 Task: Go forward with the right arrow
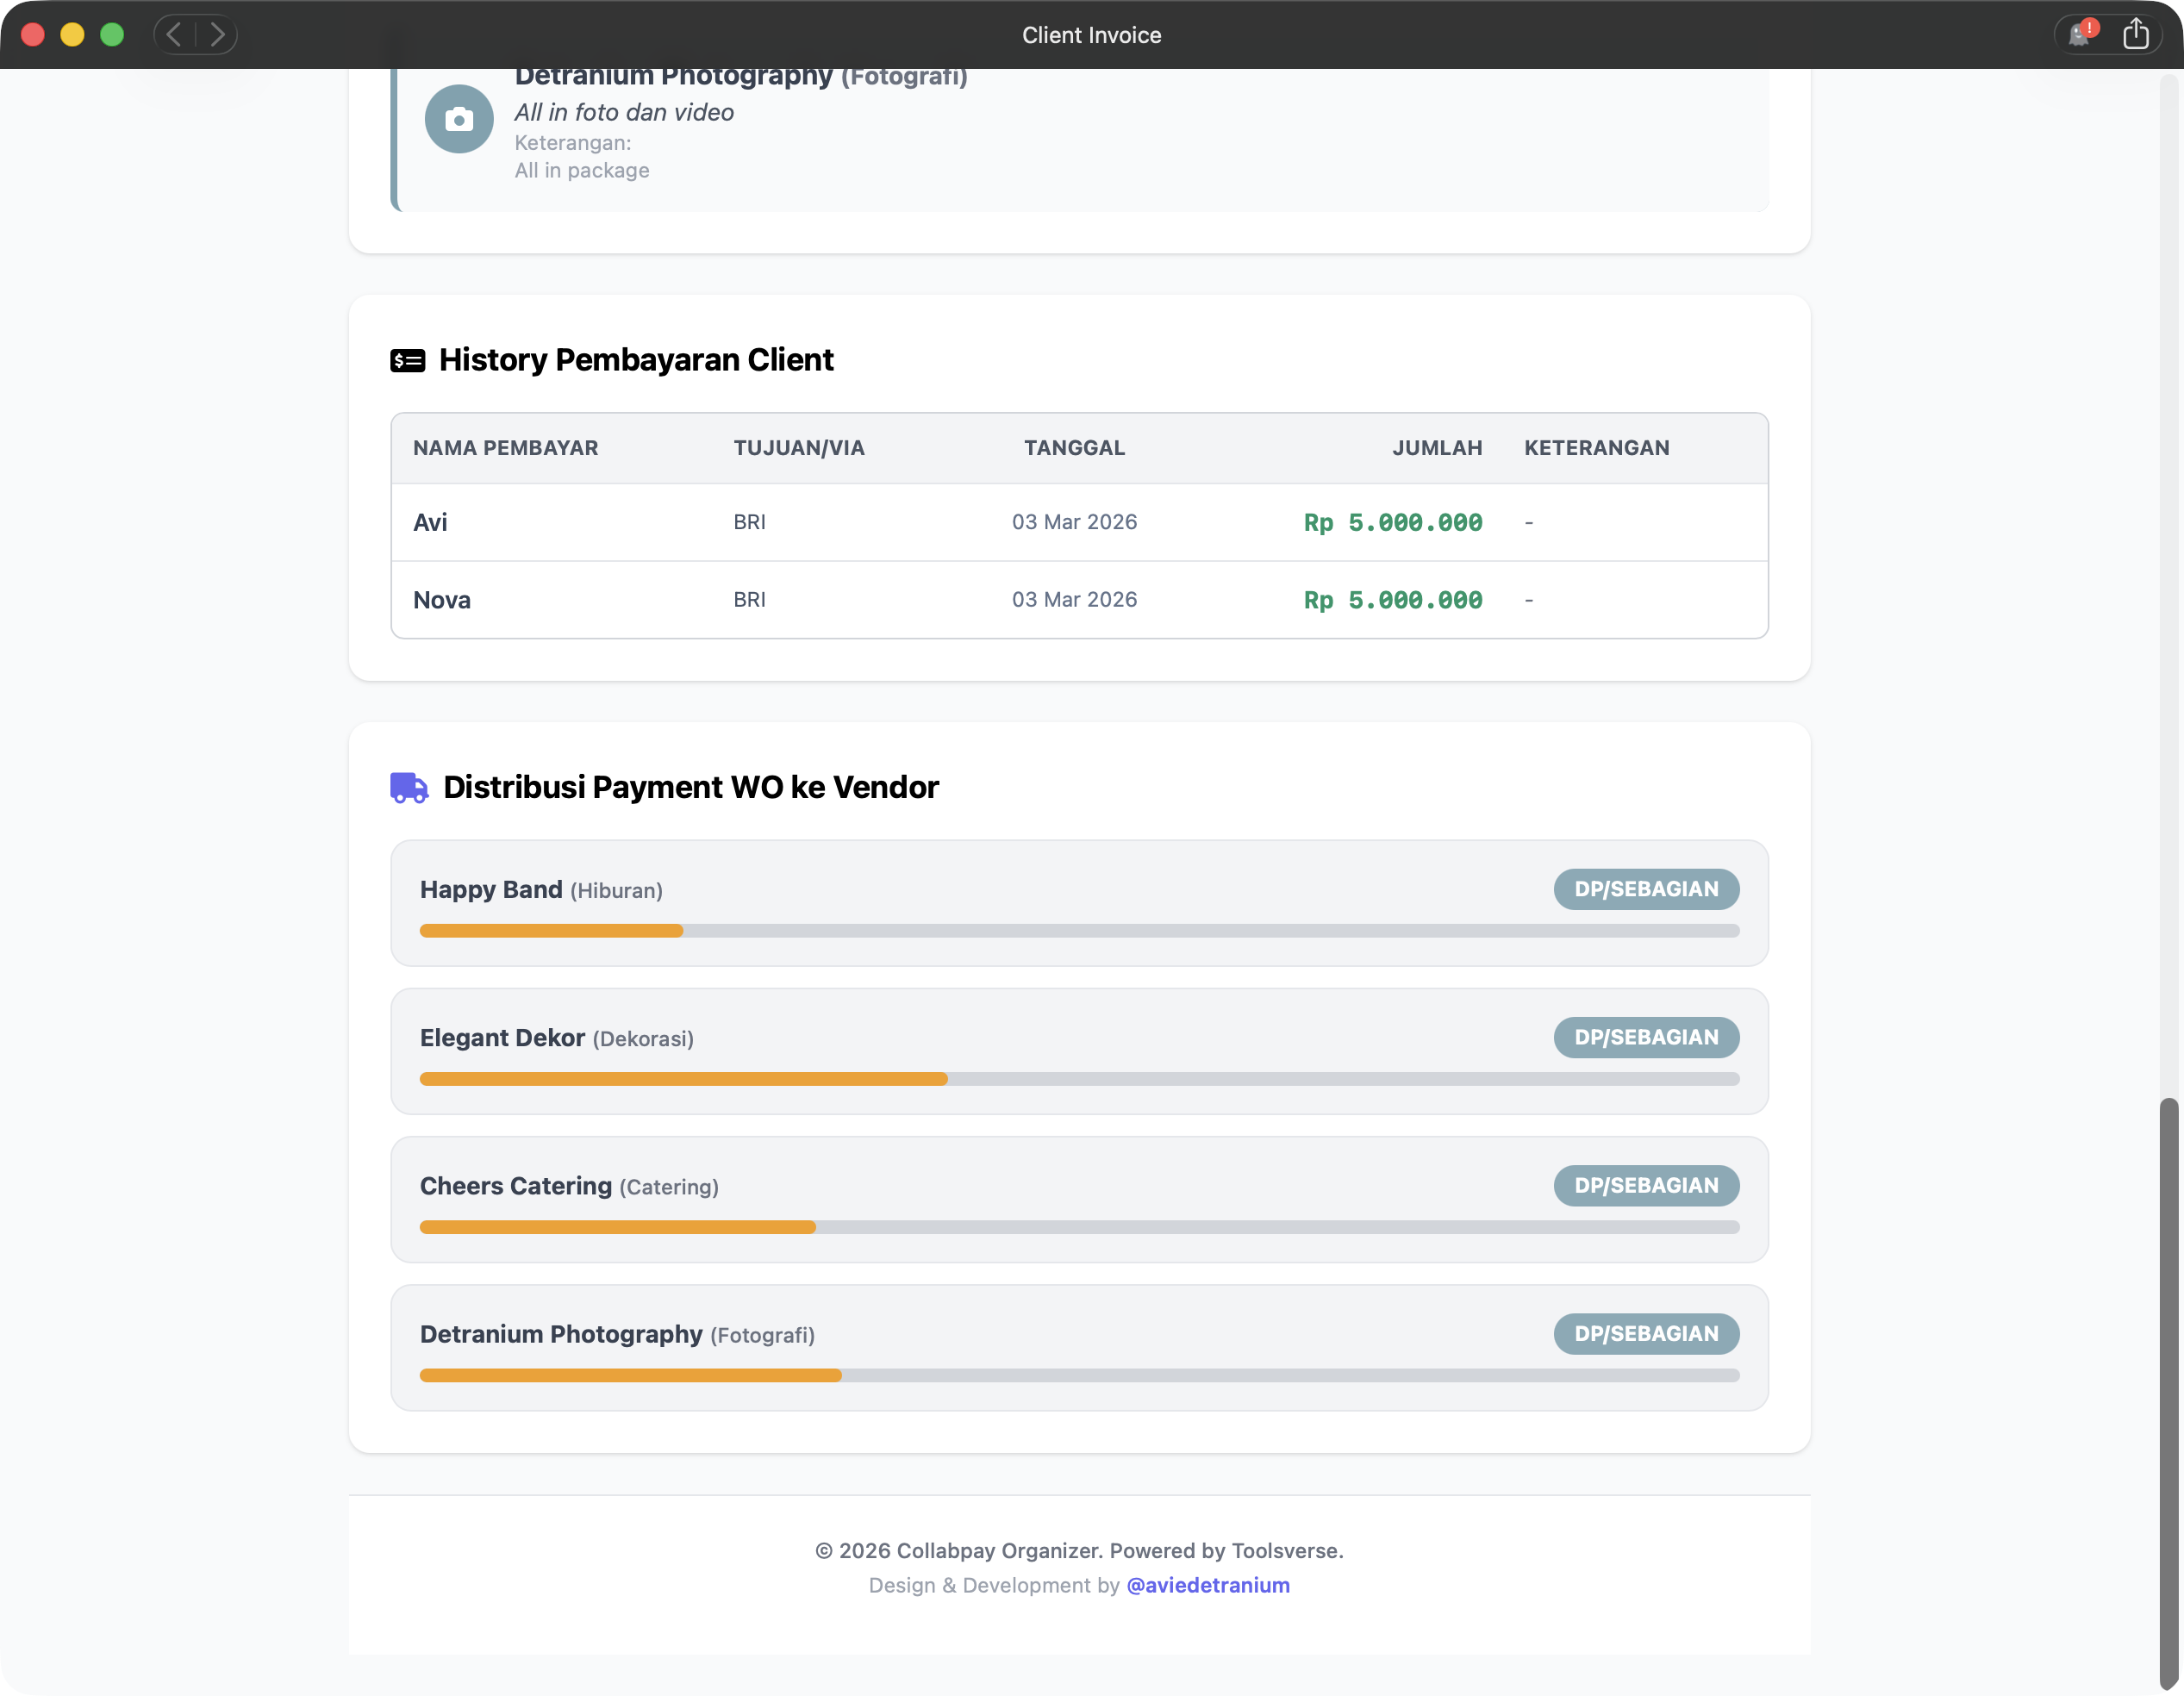click(217, 35)
